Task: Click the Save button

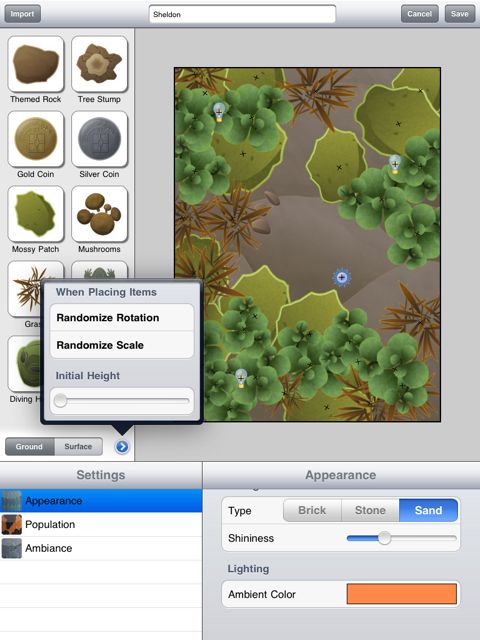Action: click(460, 14)
